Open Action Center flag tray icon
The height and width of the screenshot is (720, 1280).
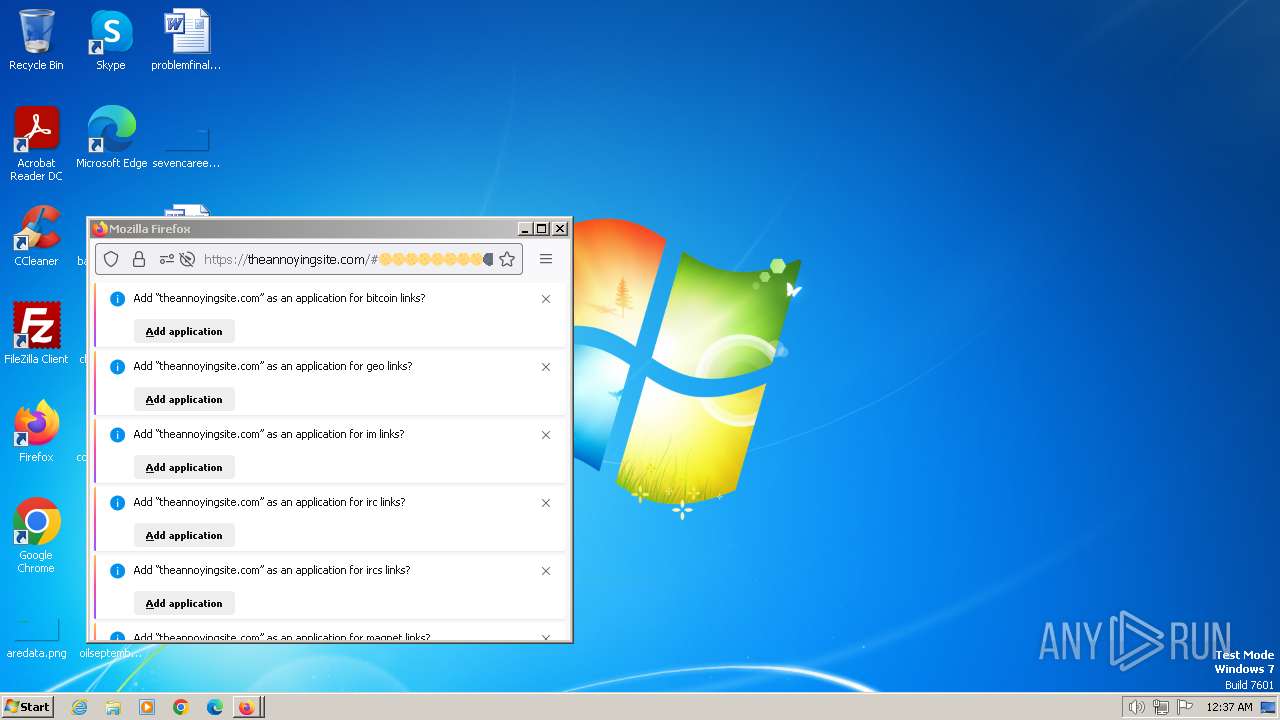1185,707
